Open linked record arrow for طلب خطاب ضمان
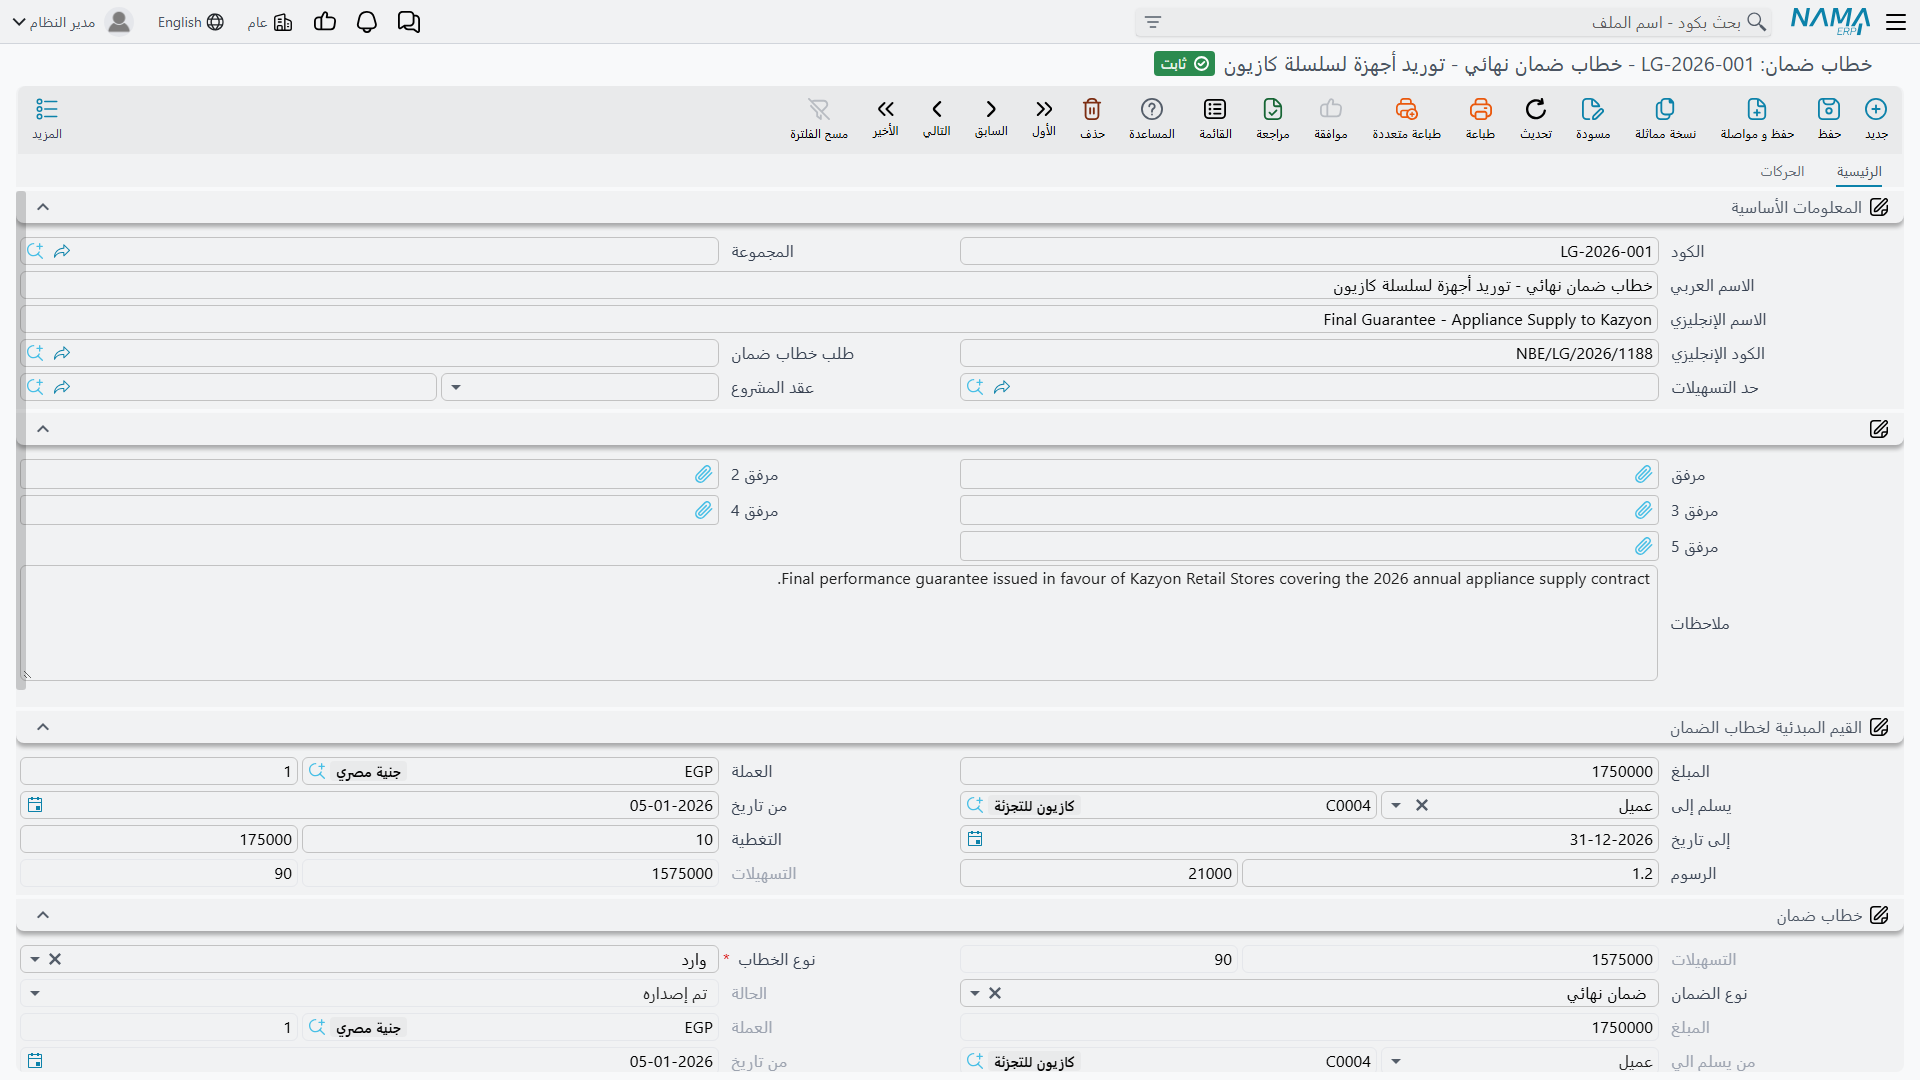The height and width of the screenshot is (1080, 1920). pyautogui.click(x=62, y=353)
